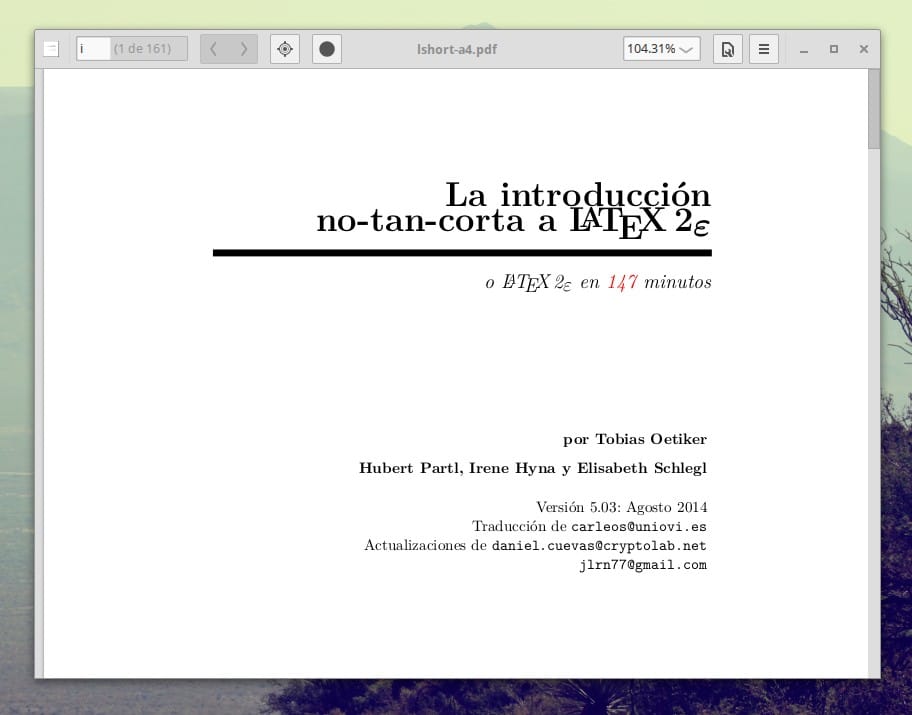Open document search via the magnifier-page icon

tap(728, 48)
